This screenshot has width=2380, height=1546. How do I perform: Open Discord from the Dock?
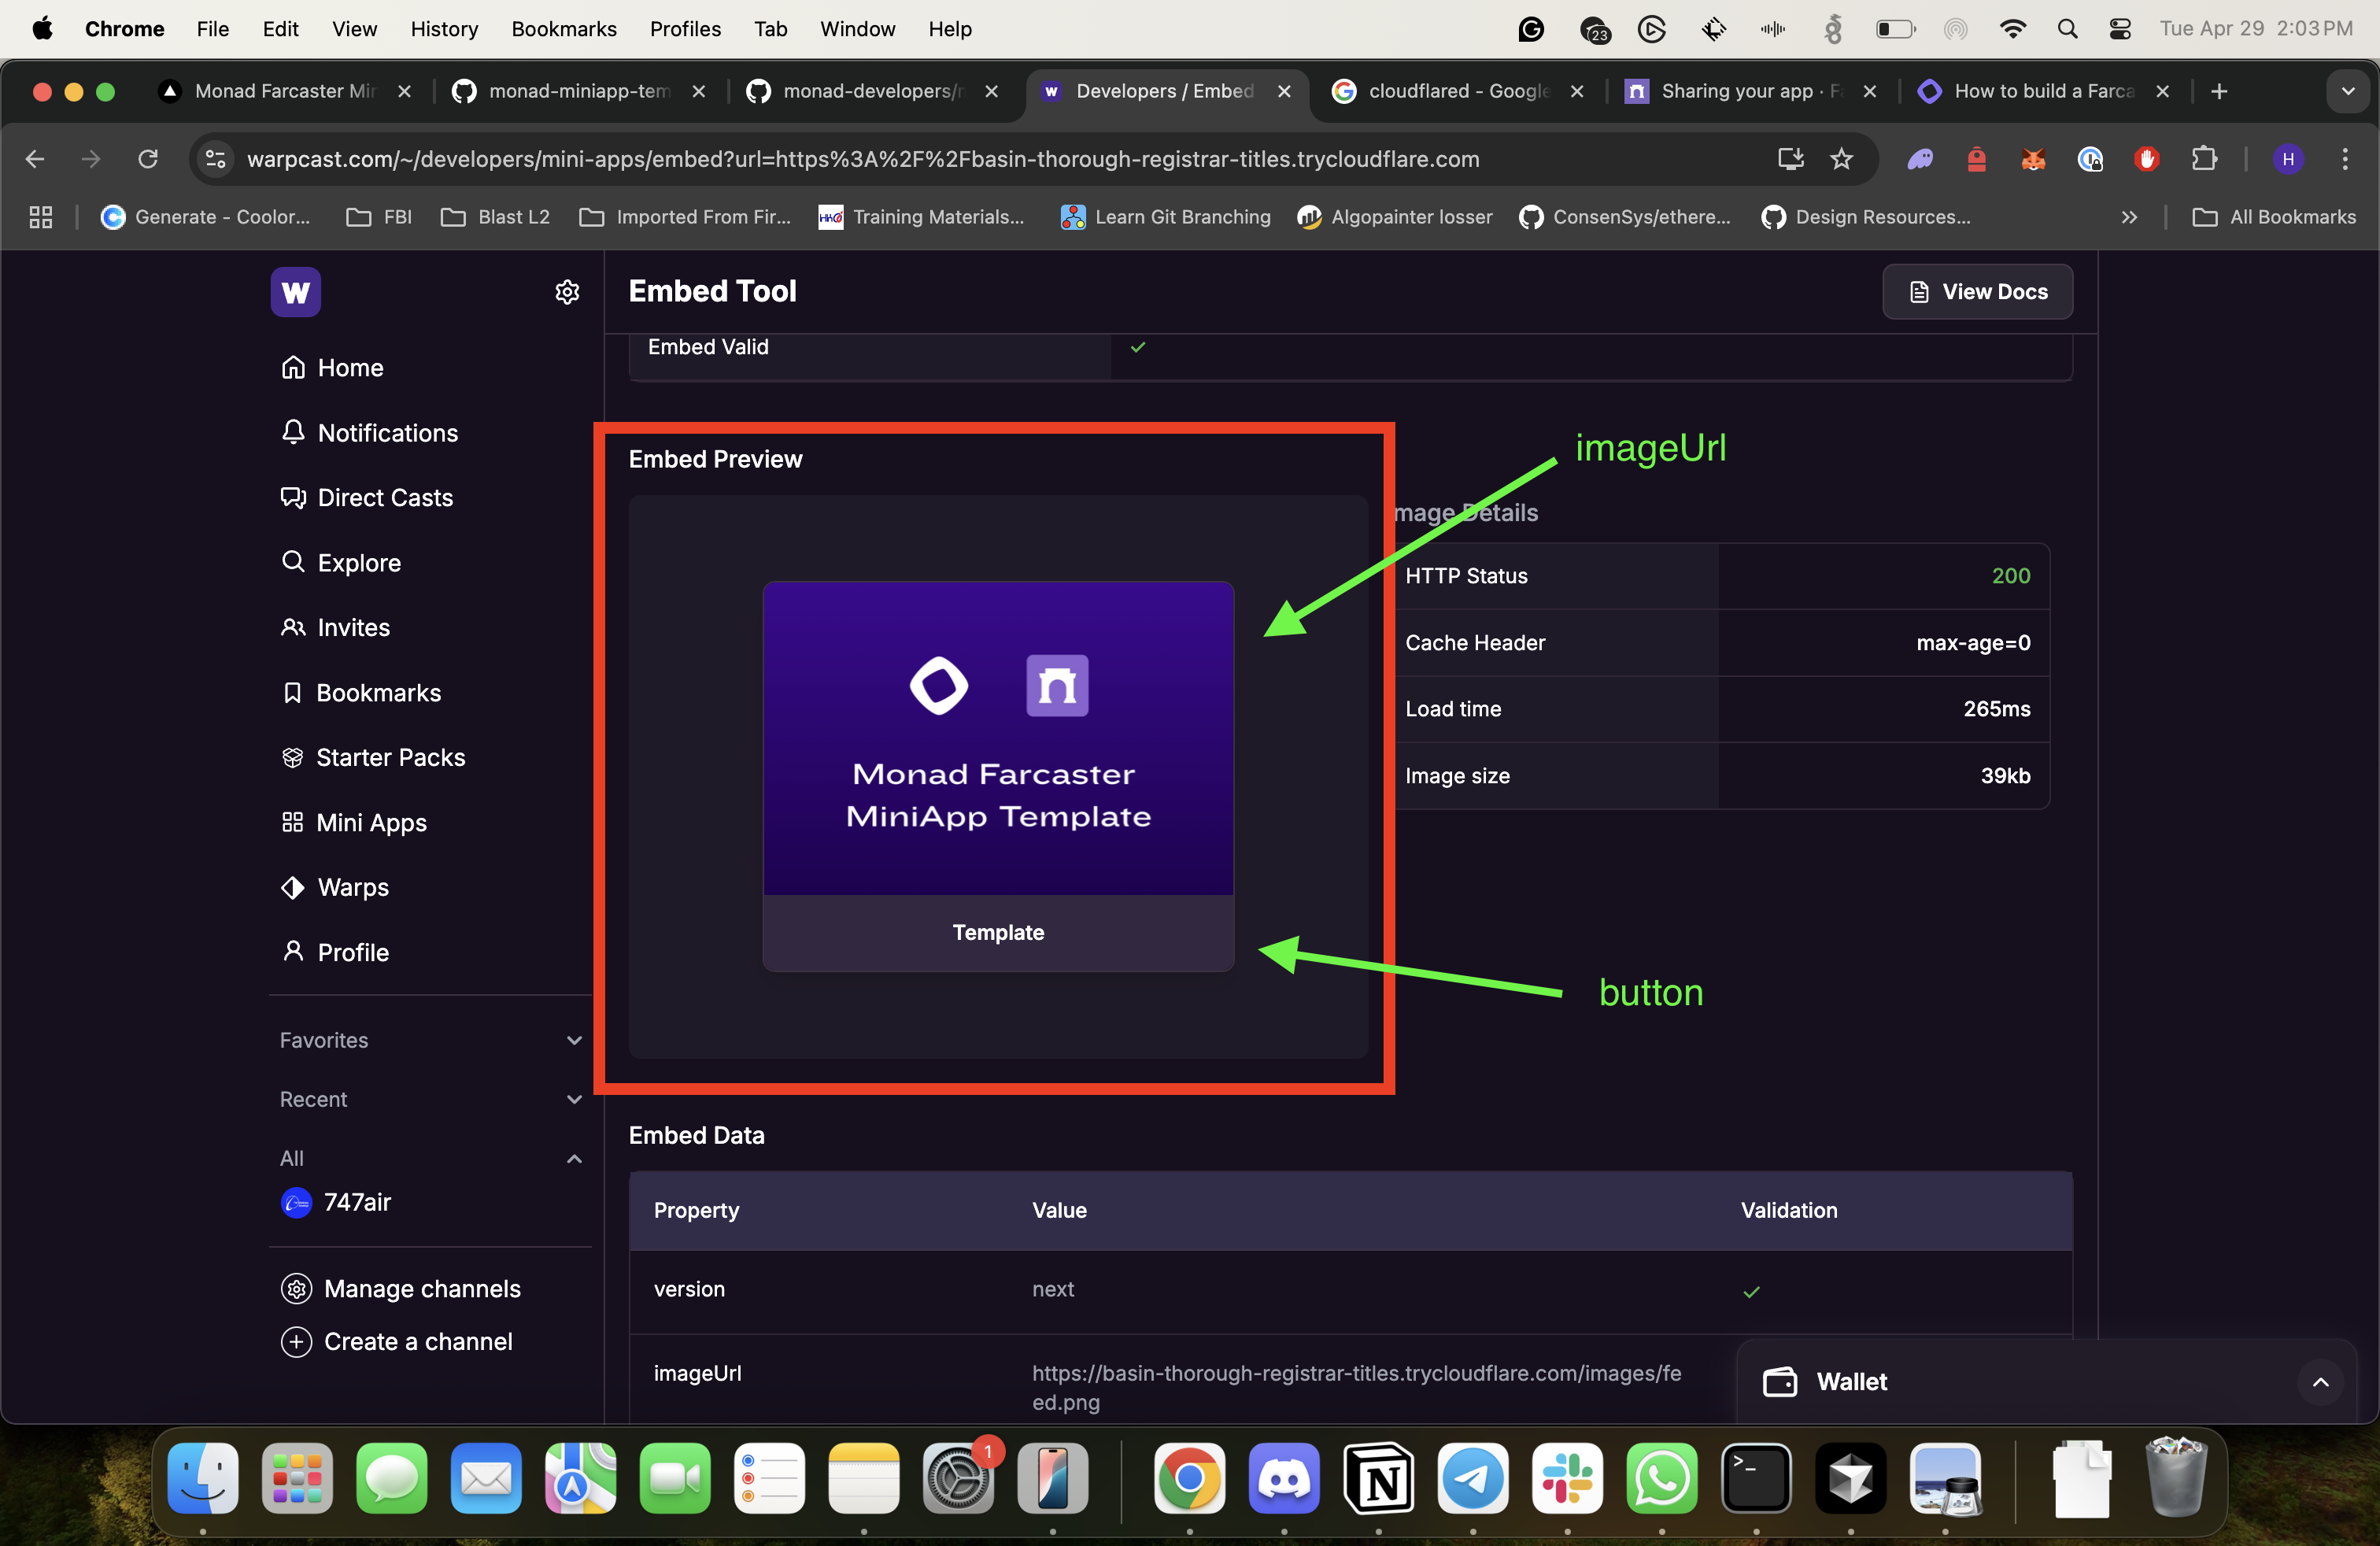pyautogui.click(x=1283, y=1480)
